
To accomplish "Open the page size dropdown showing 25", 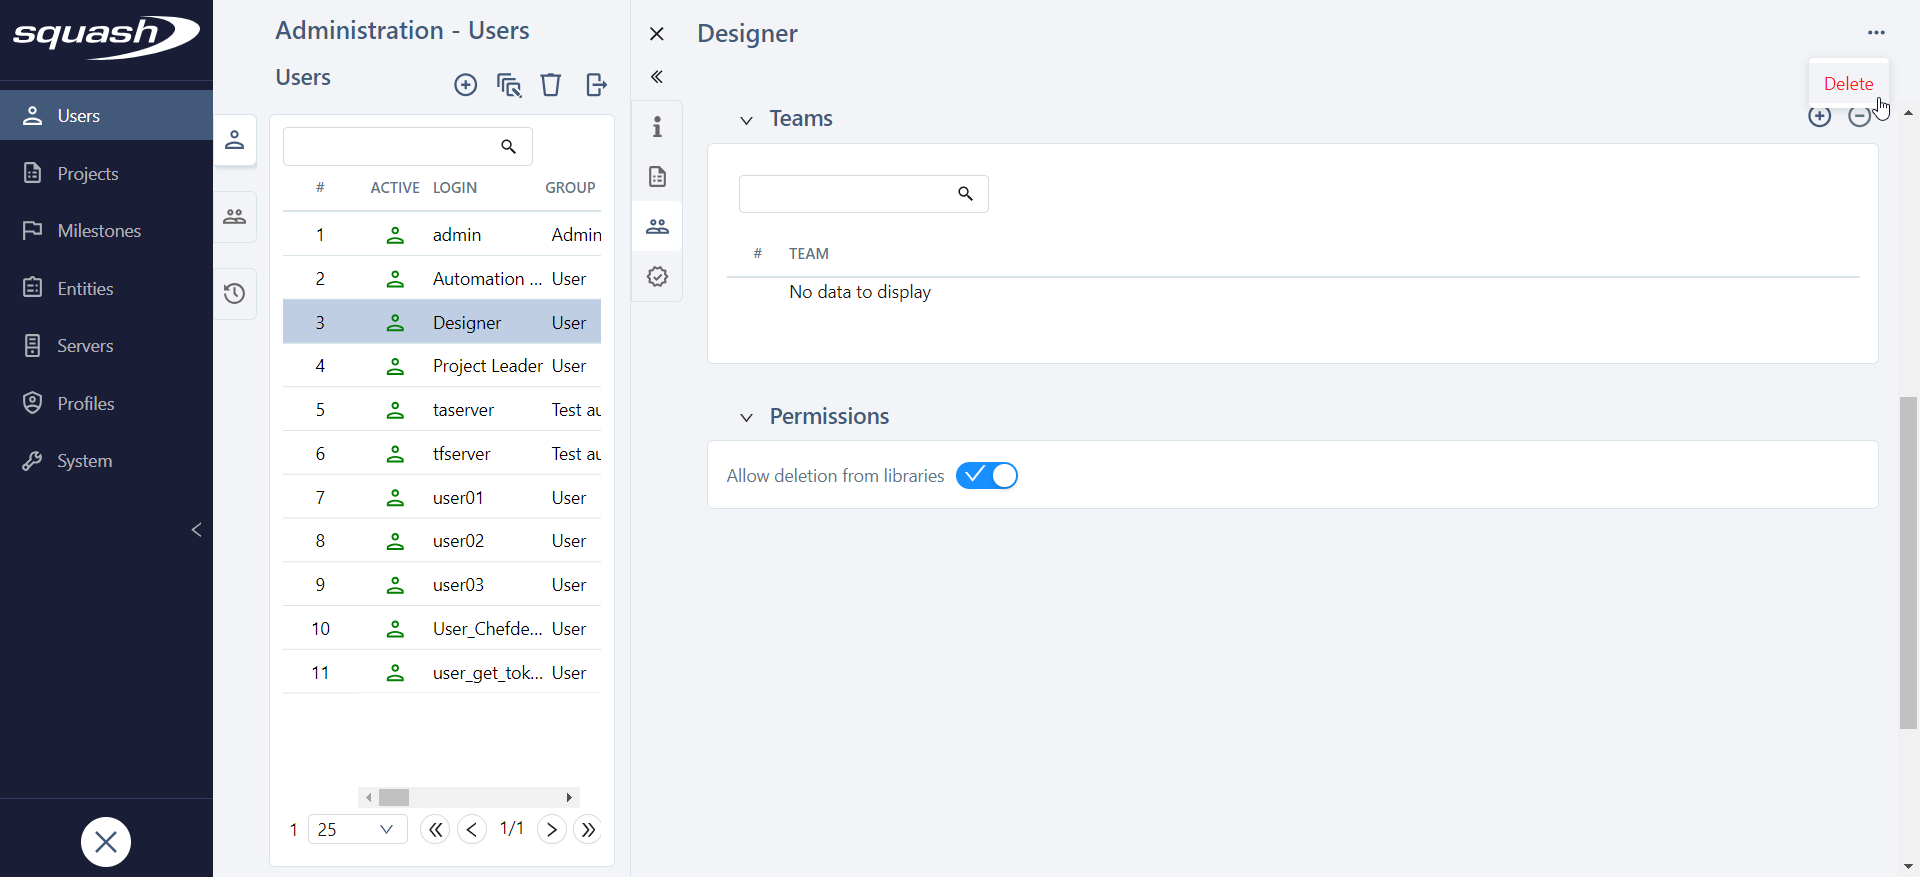I will click(356, 829).
